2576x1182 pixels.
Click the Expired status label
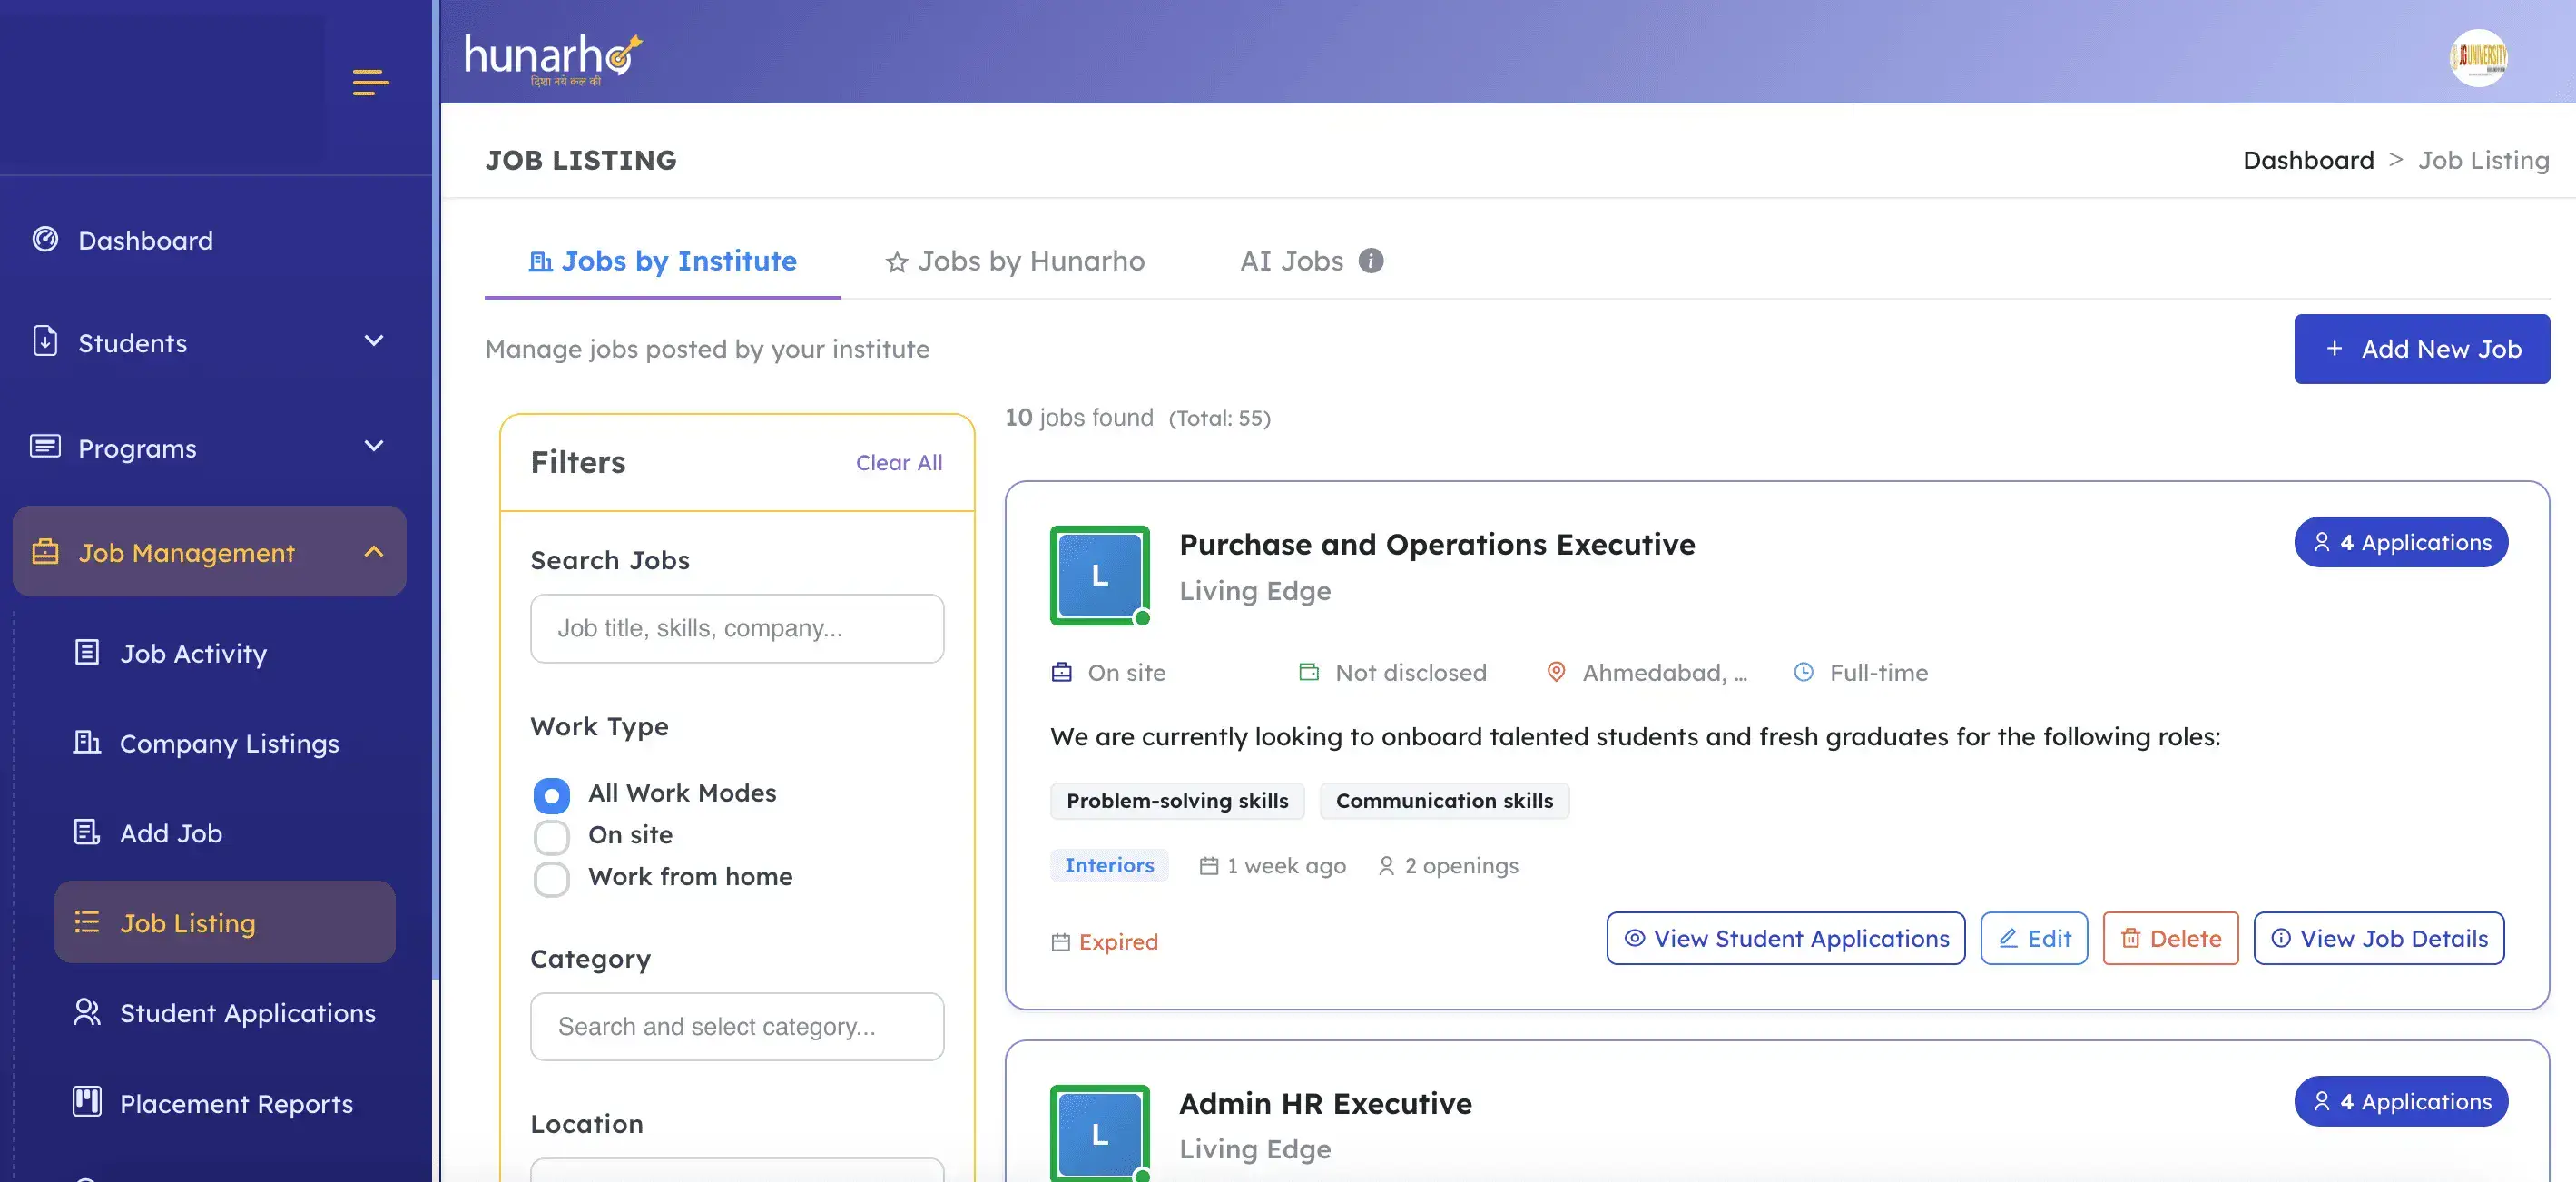[x=1118, y=942]
